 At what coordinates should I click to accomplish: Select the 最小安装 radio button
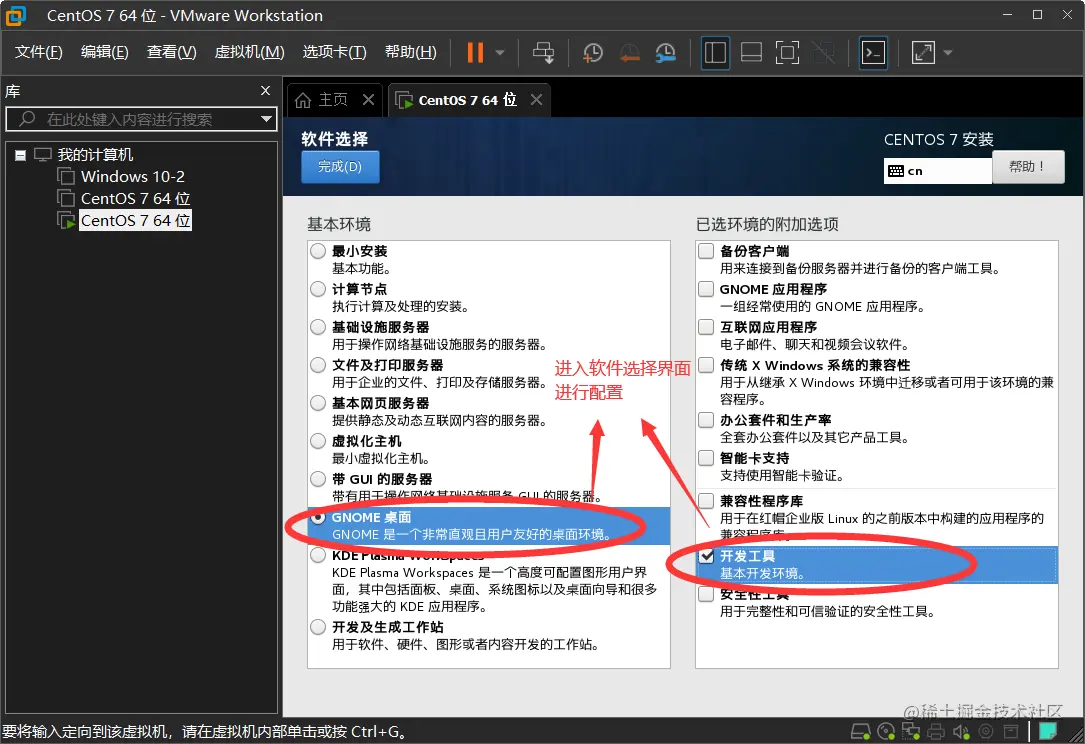click(x=318, y=251)
